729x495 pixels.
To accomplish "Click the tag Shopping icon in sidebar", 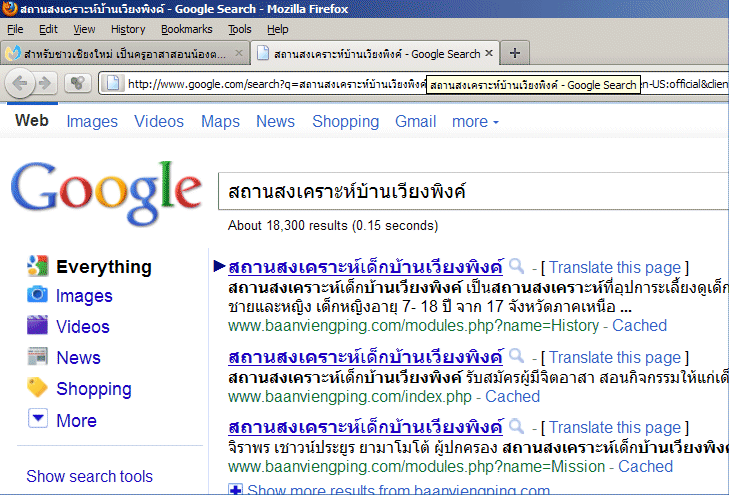I will click(x=37, y=387).
